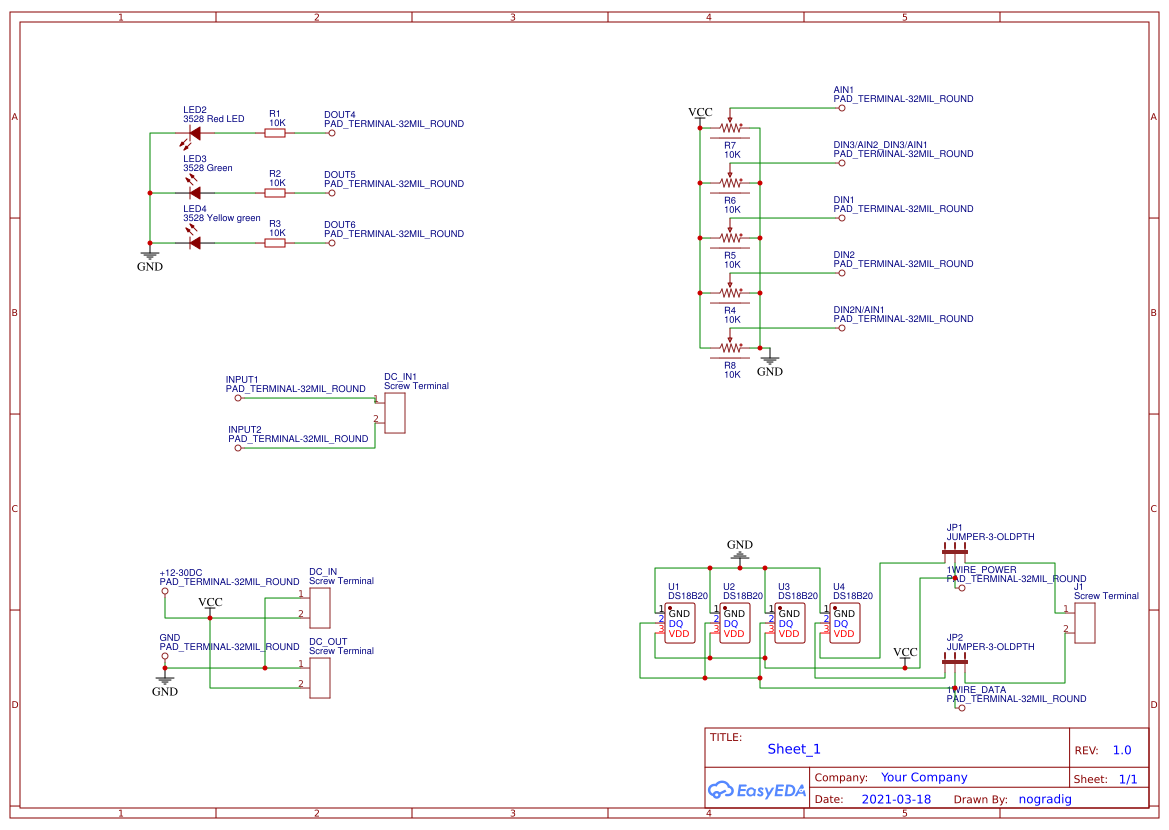Click the 'Your Company' company field
This screenshot has height=830, width=1169.
point(924,777)
